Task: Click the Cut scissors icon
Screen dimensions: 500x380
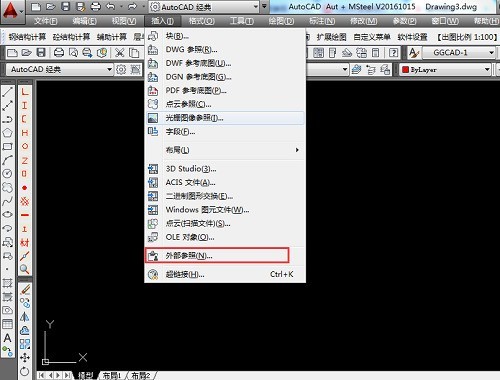Action: point(119,53)
